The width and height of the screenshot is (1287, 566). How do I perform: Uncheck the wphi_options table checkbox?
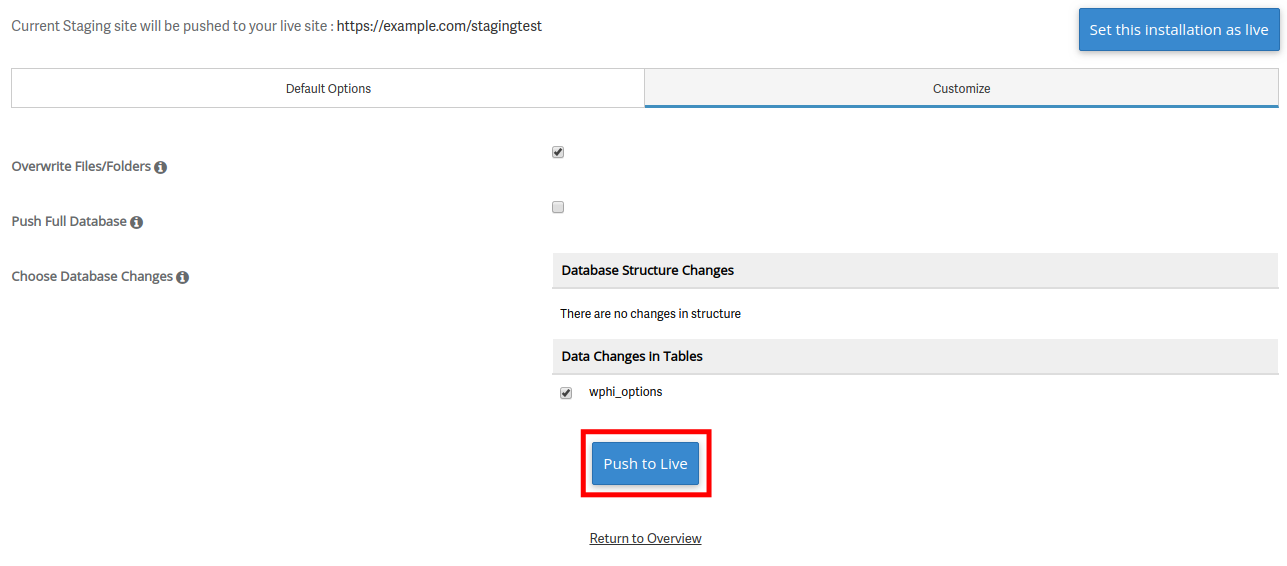566,393
